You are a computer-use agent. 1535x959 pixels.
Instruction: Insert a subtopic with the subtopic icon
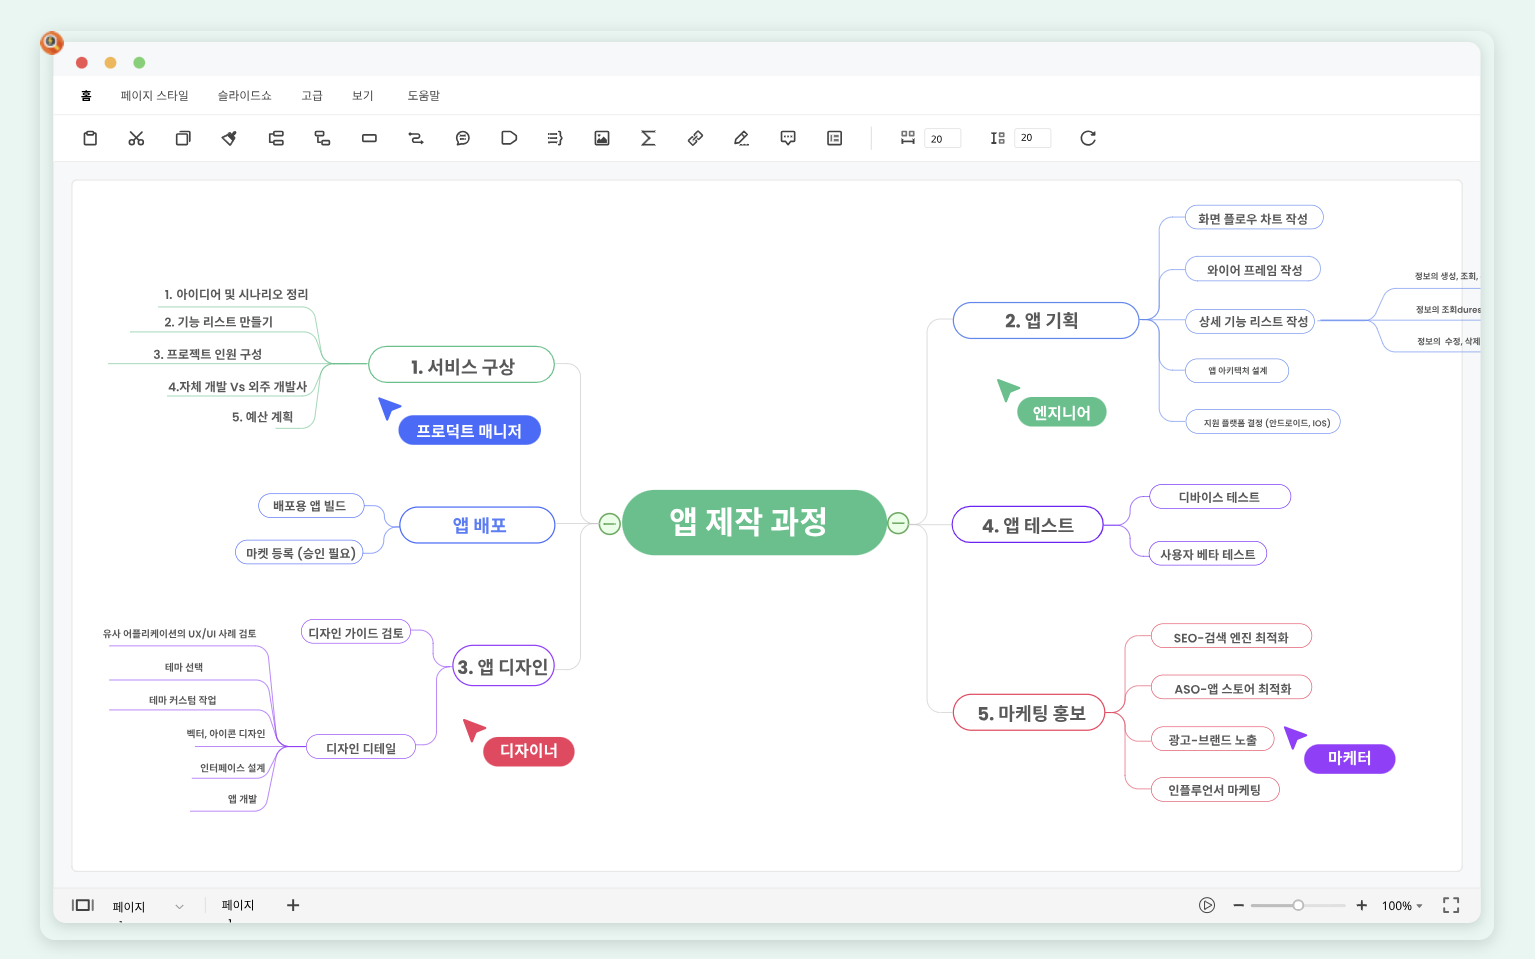[x=322, y=138]
